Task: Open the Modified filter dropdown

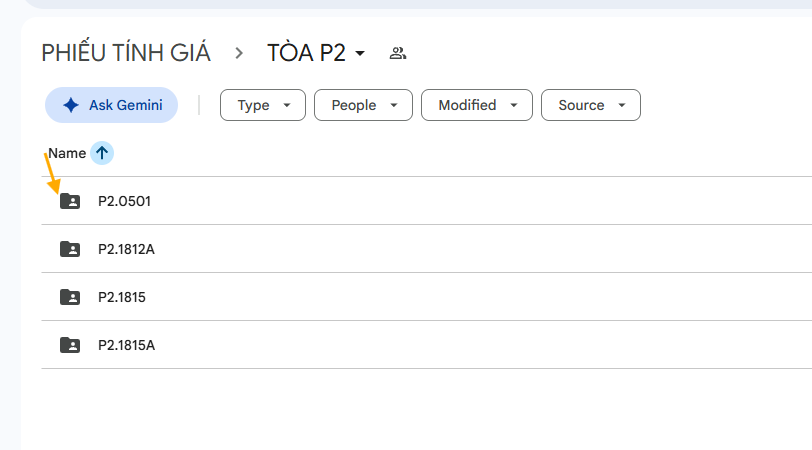Action: point(476,105)
